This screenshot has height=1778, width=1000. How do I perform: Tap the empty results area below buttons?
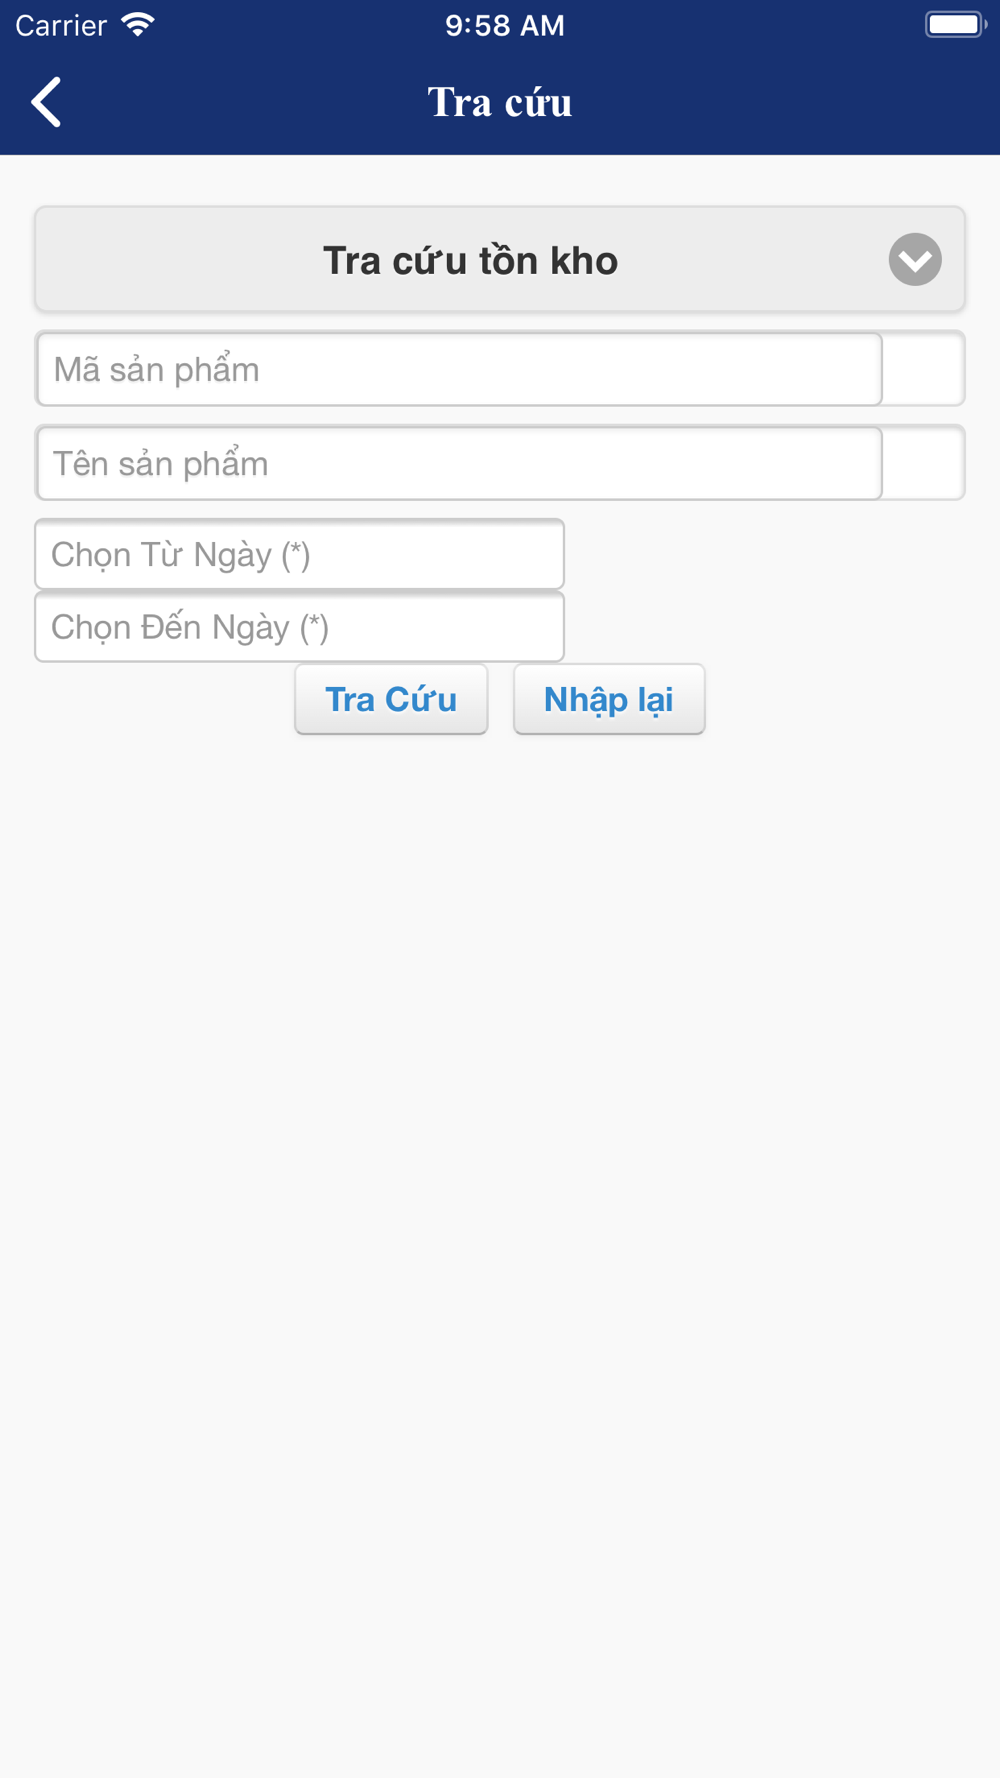tap(500, 1250)
